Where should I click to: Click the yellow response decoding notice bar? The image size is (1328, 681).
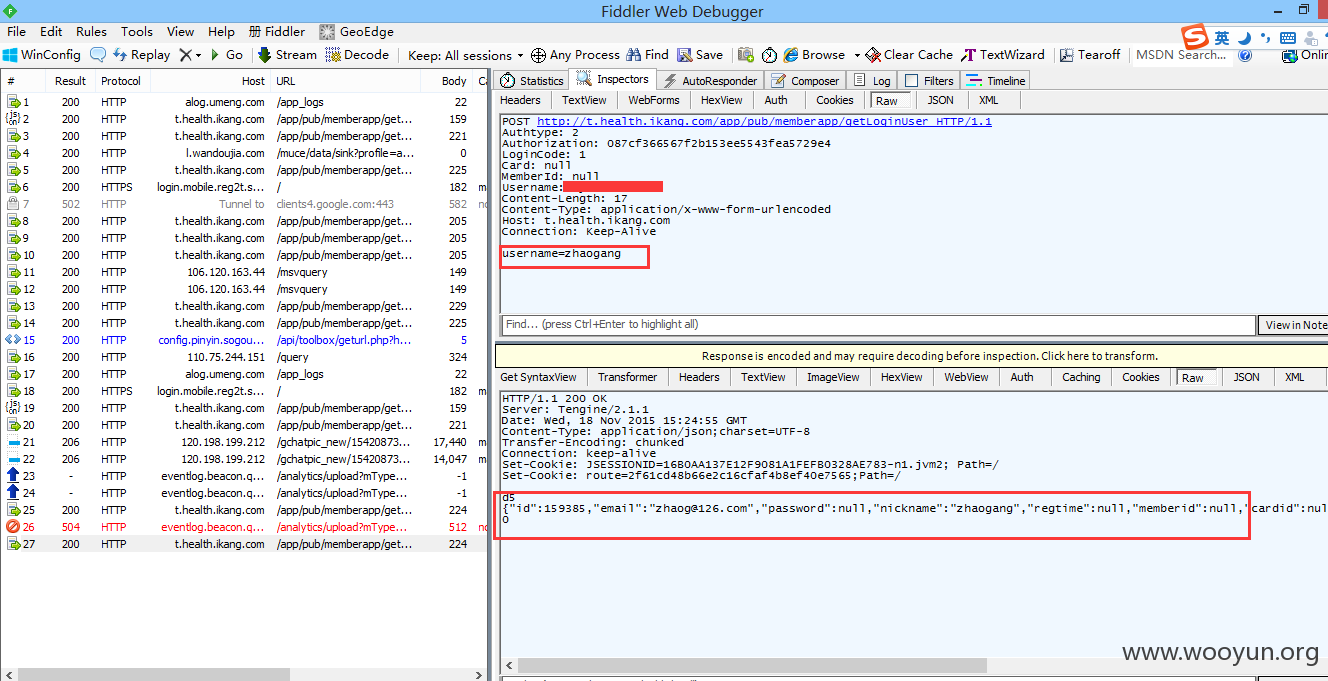click(x=911, y=356)
